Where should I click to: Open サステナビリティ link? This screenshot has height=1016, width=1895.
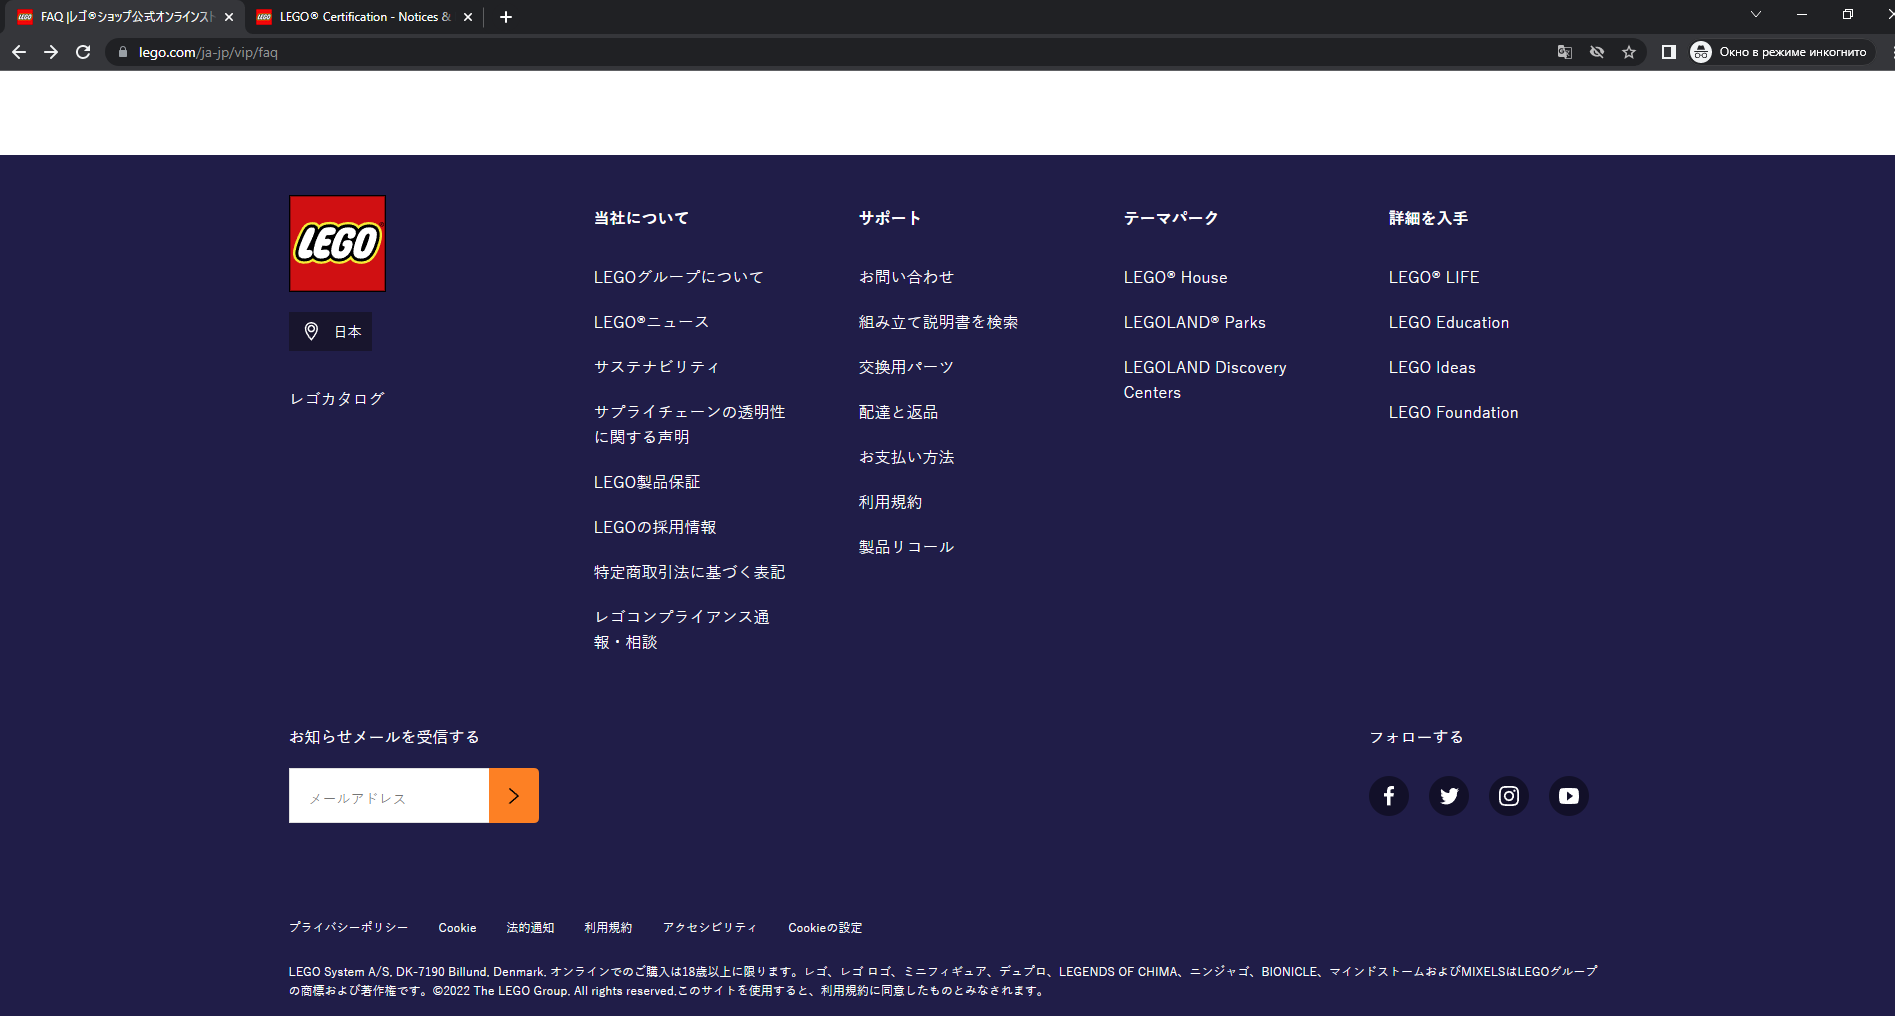pyautogui.click(x=656, y=367)
